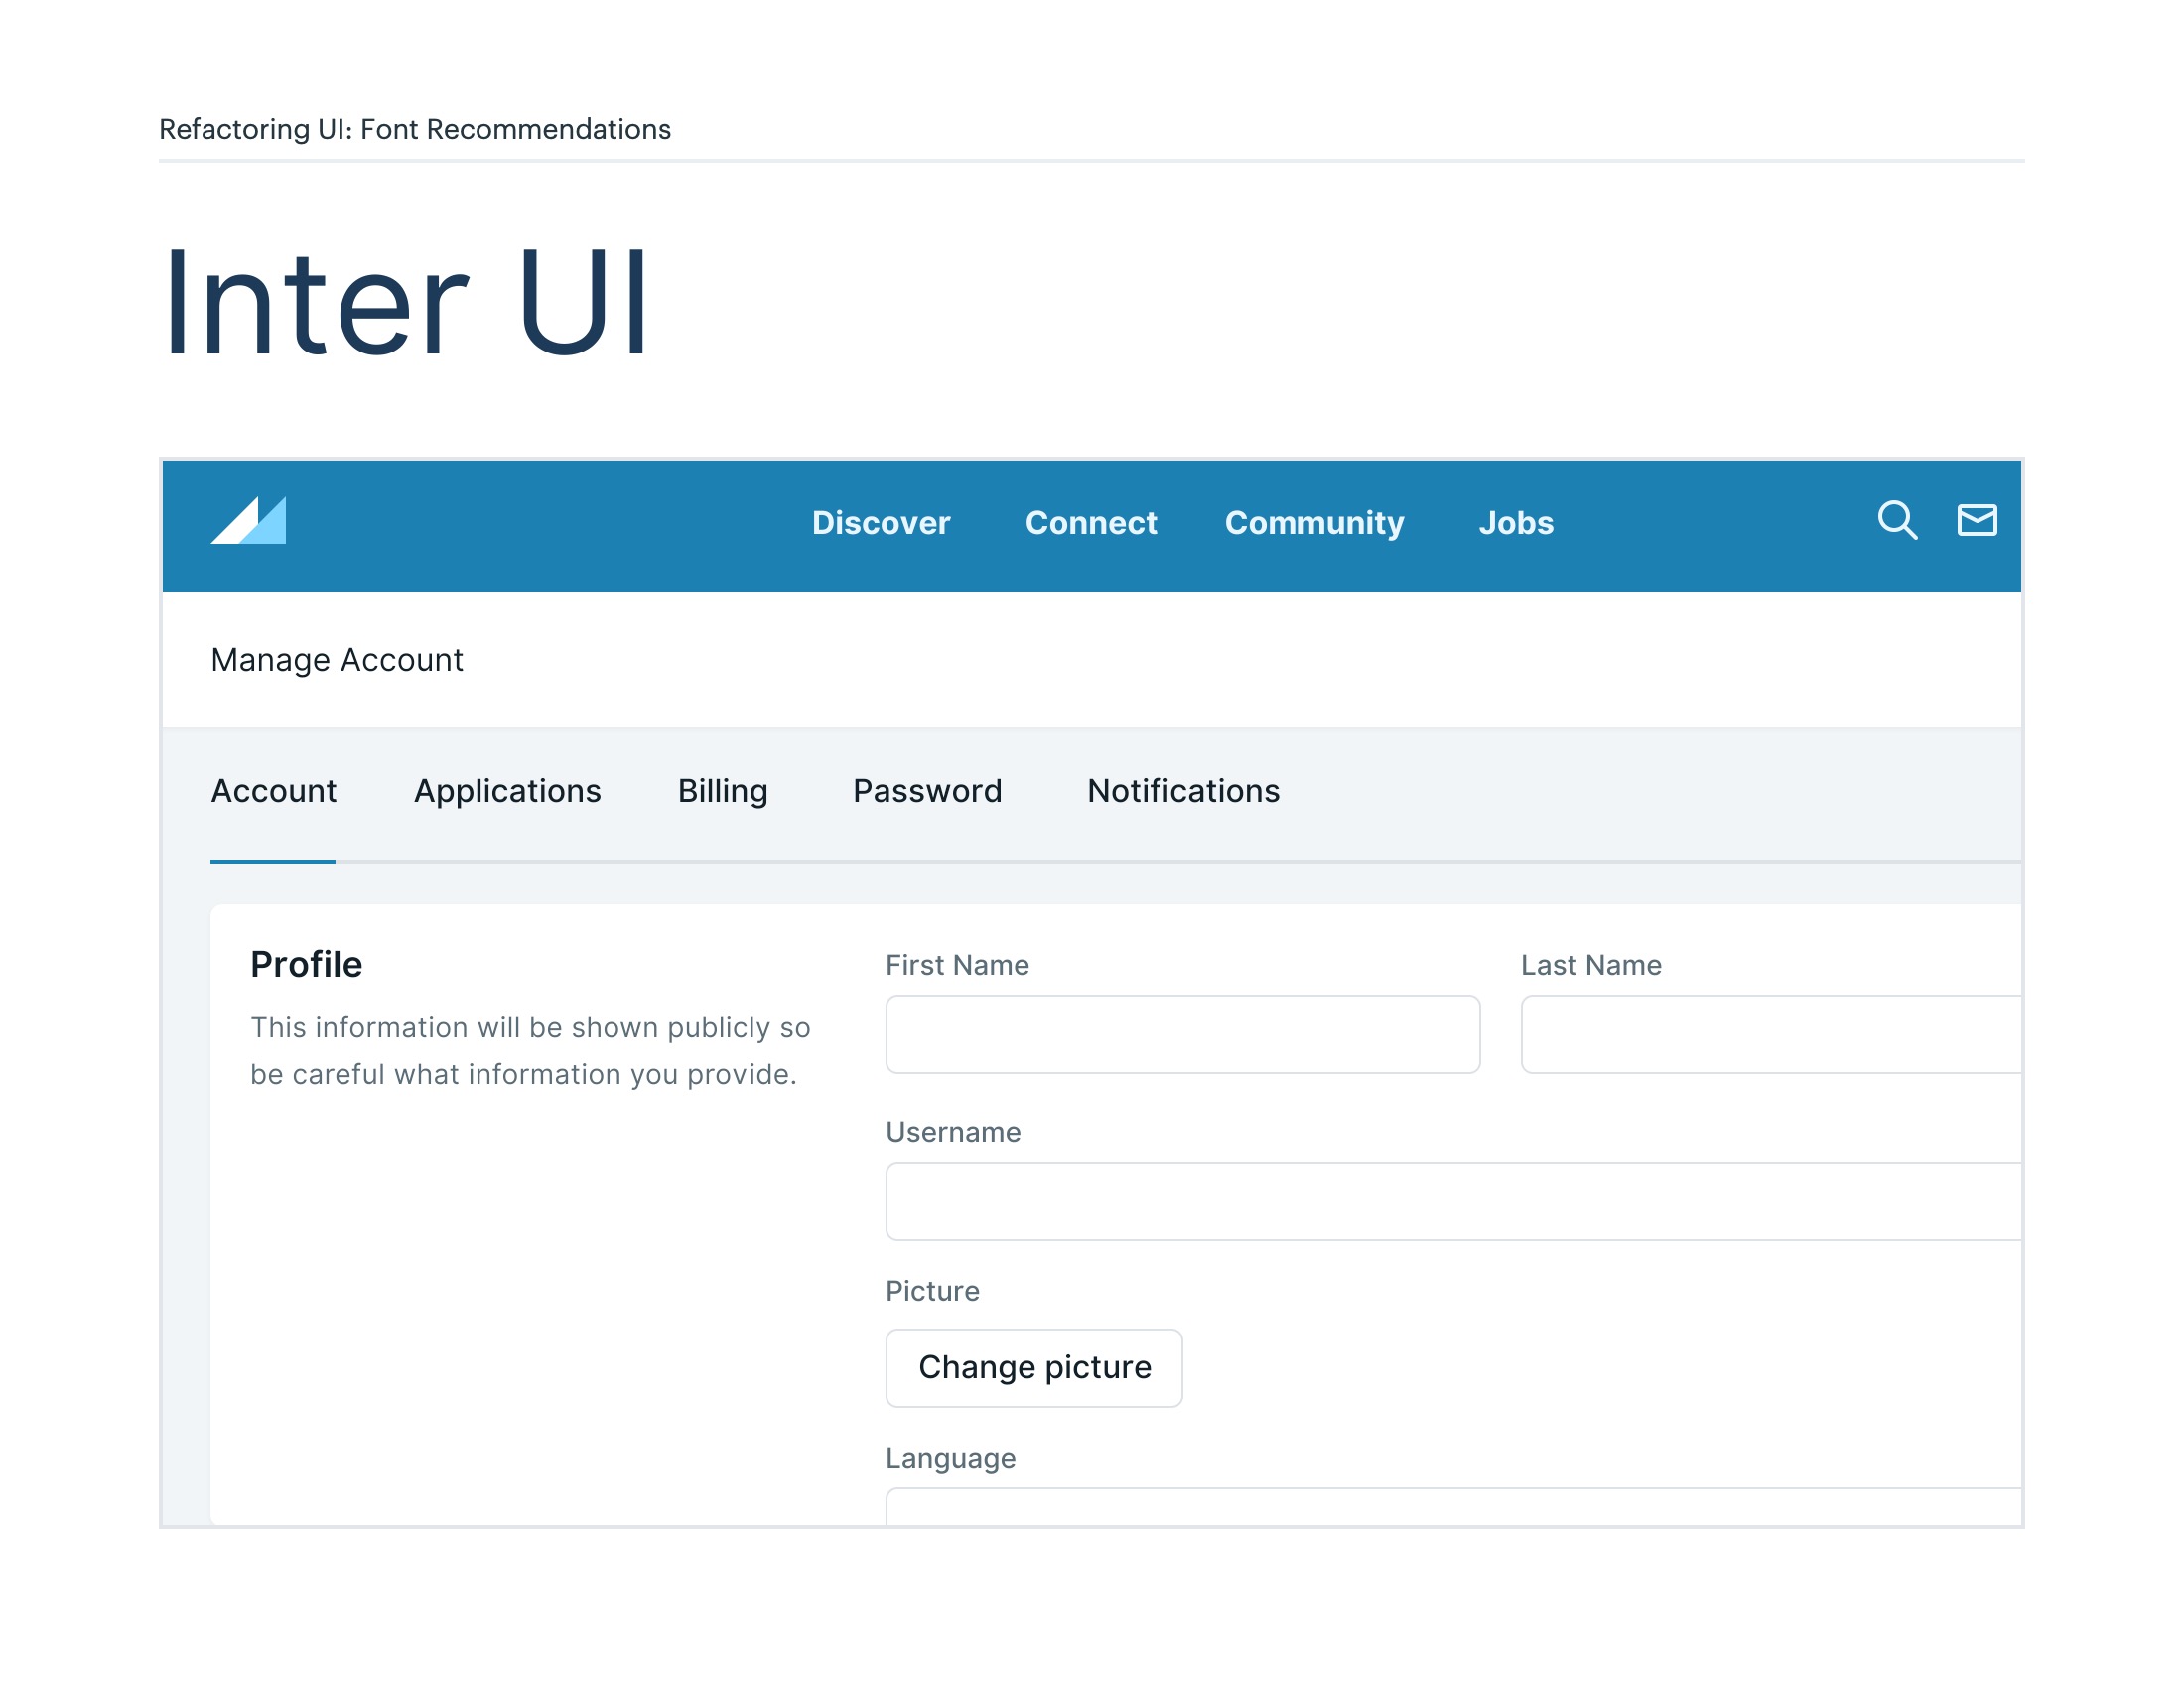Screen dimensions: 2184x1688
Task: Focus the Username input box
Action: 1452,1201
